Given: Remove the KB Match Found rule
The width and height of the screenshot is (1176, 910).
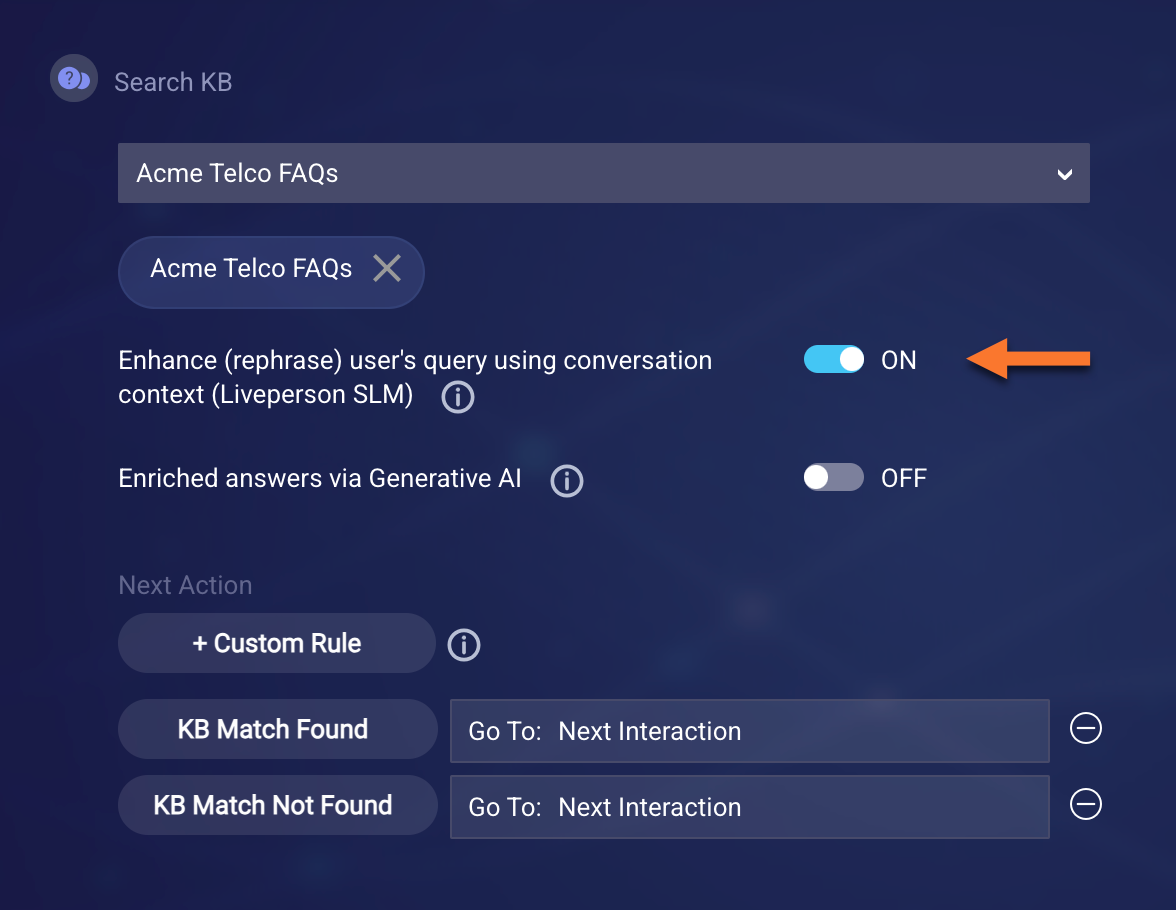Looking at the screenshot, I should pyautogui.click(x=1085, y=729).
